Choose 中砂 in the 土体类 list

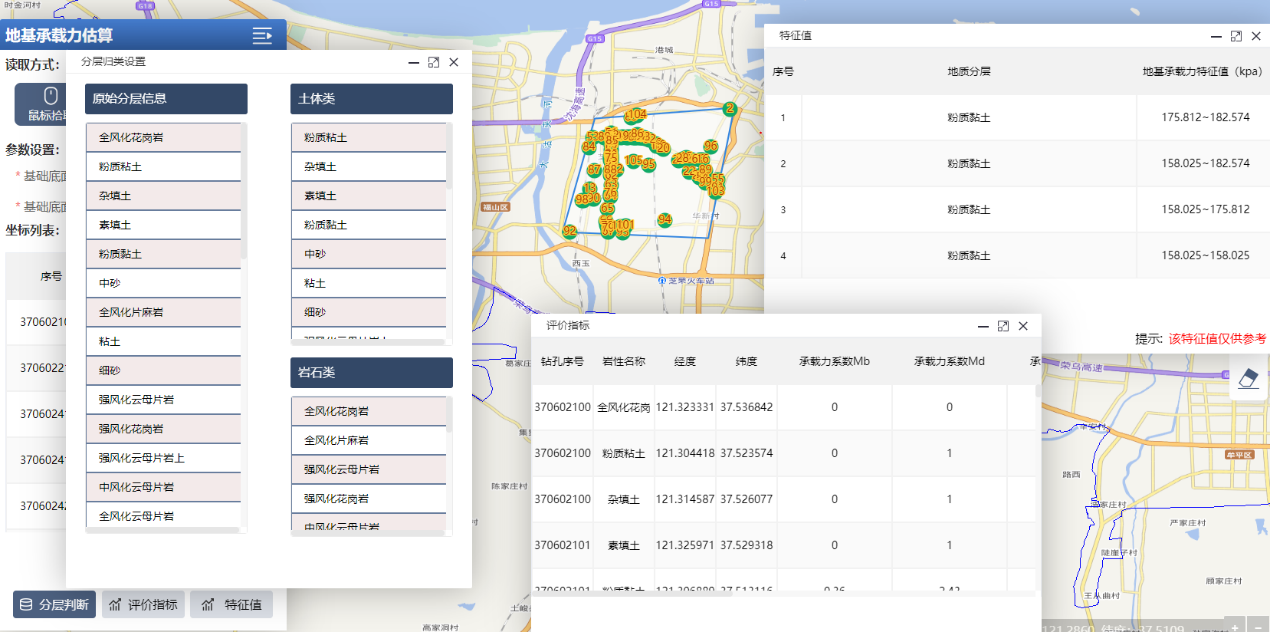(x=368, y=254)
